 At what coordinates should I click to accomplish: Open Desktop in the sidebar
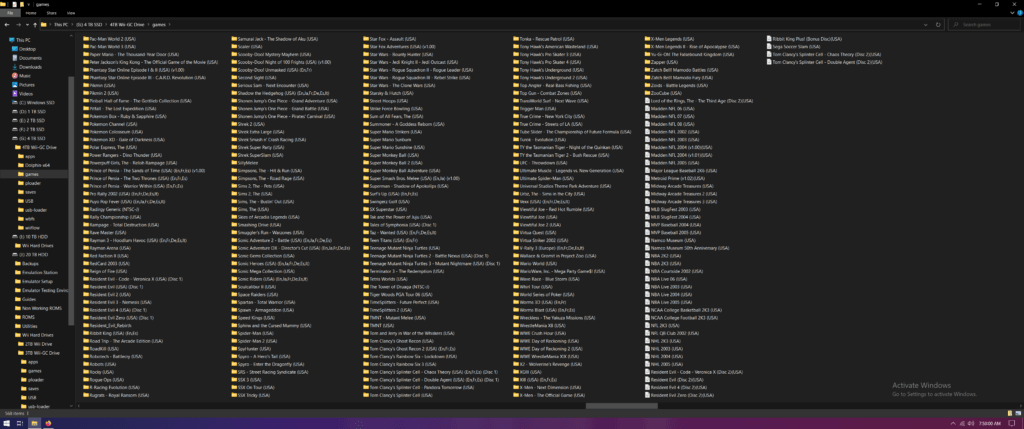tap(24, 49)
